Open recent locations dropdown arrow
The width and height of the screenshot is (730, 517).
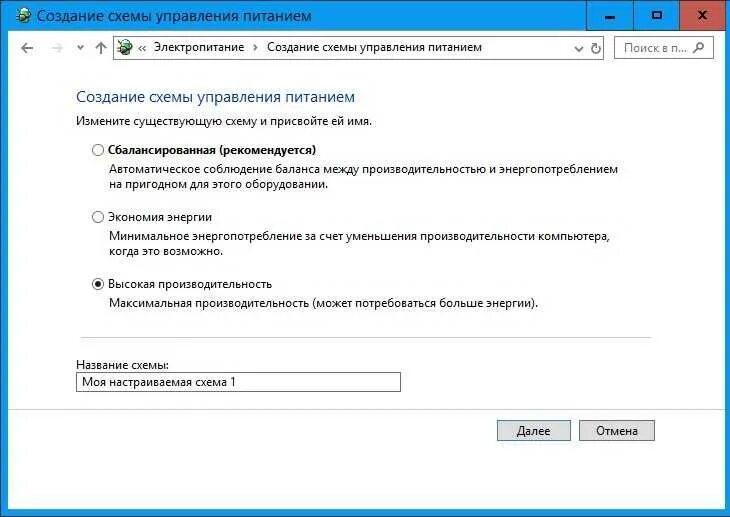81,48
